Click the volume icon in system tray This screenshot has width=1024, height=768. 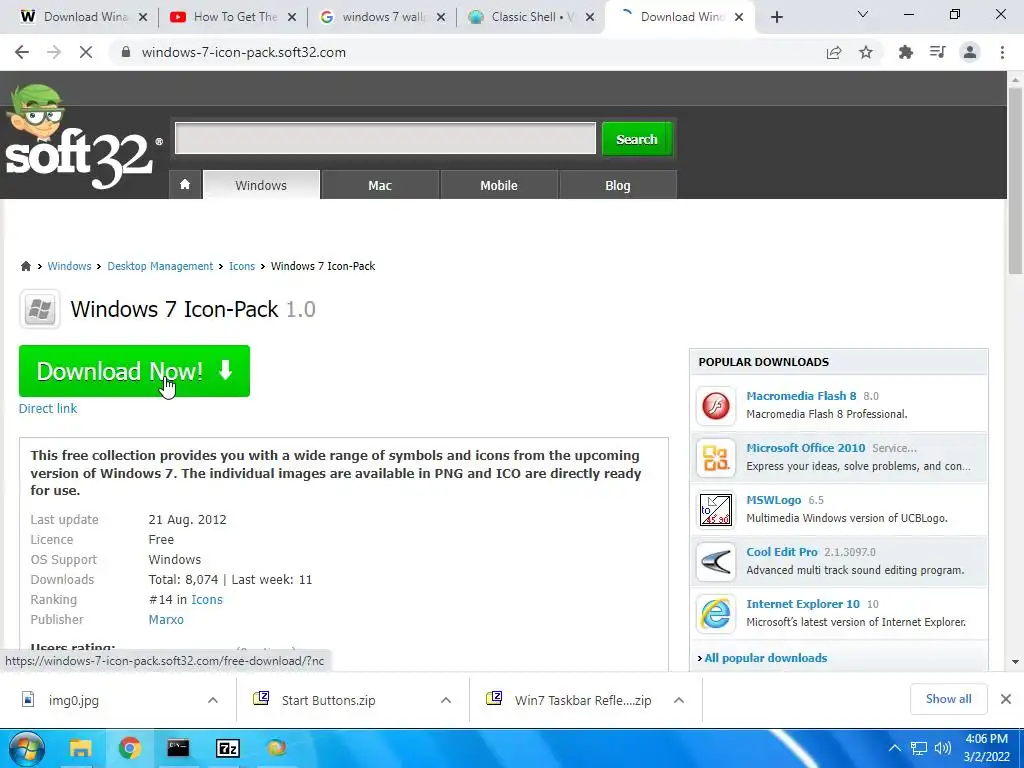942,748
